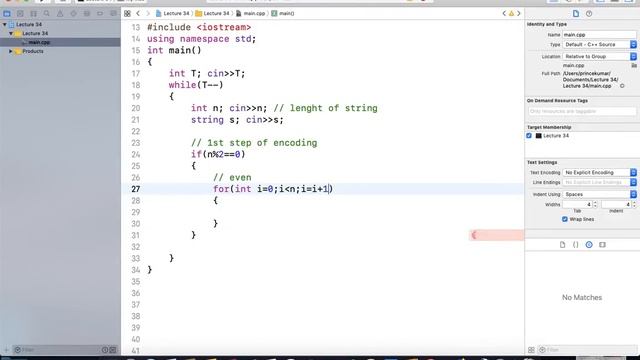Viewport: 640px width, 360px height.
Task: Collapse the Lecture 34 group folder
Action: [x=11, y=33]
